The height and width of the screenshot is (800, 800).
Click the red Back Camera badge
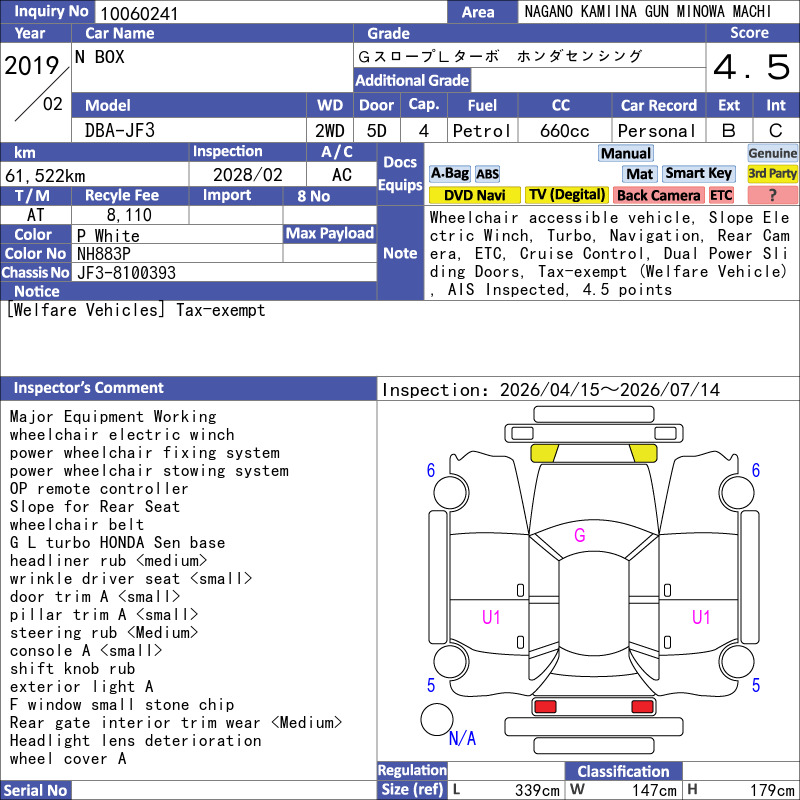pyautogui.click(x=658, y=195)
